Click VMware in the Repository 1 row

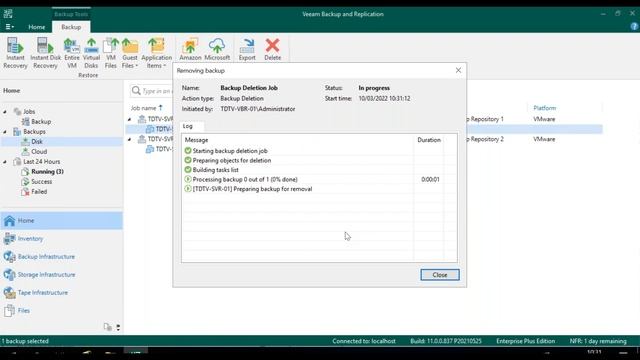coord(544,119)
